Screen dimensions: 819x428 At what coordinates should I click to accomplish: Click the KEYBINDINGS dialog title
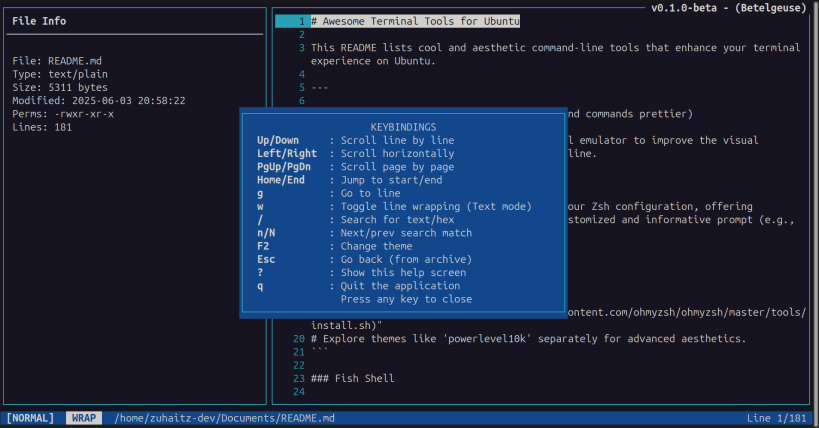coord(403,127)
